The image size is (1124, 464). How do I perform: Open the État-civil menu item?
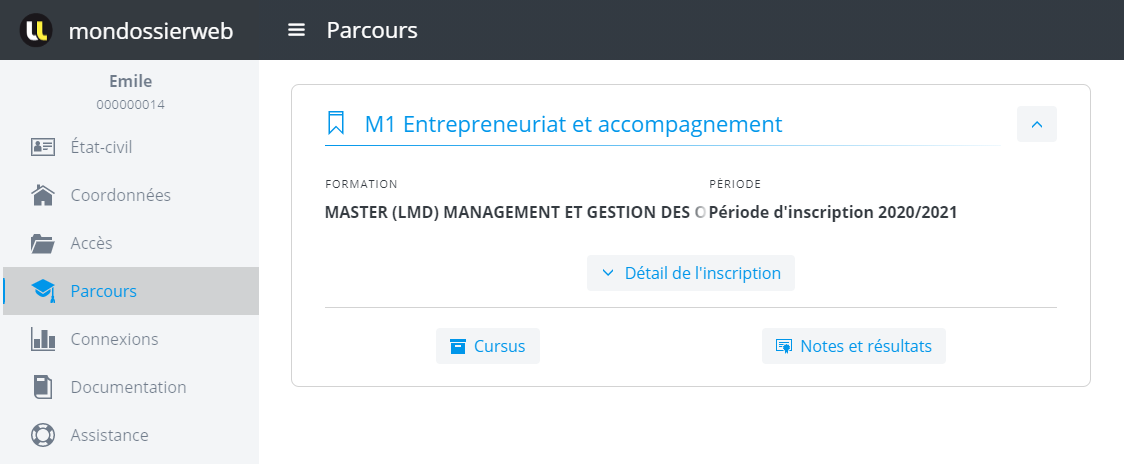[101, 147]
